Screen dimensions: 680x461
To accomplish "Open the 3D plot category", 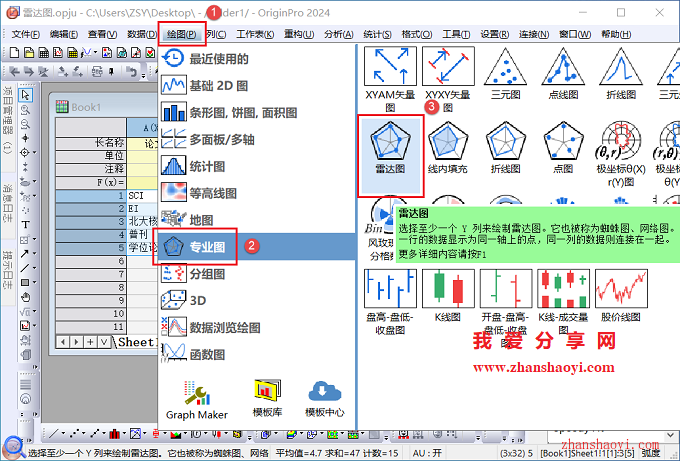I will click(258, 301).
